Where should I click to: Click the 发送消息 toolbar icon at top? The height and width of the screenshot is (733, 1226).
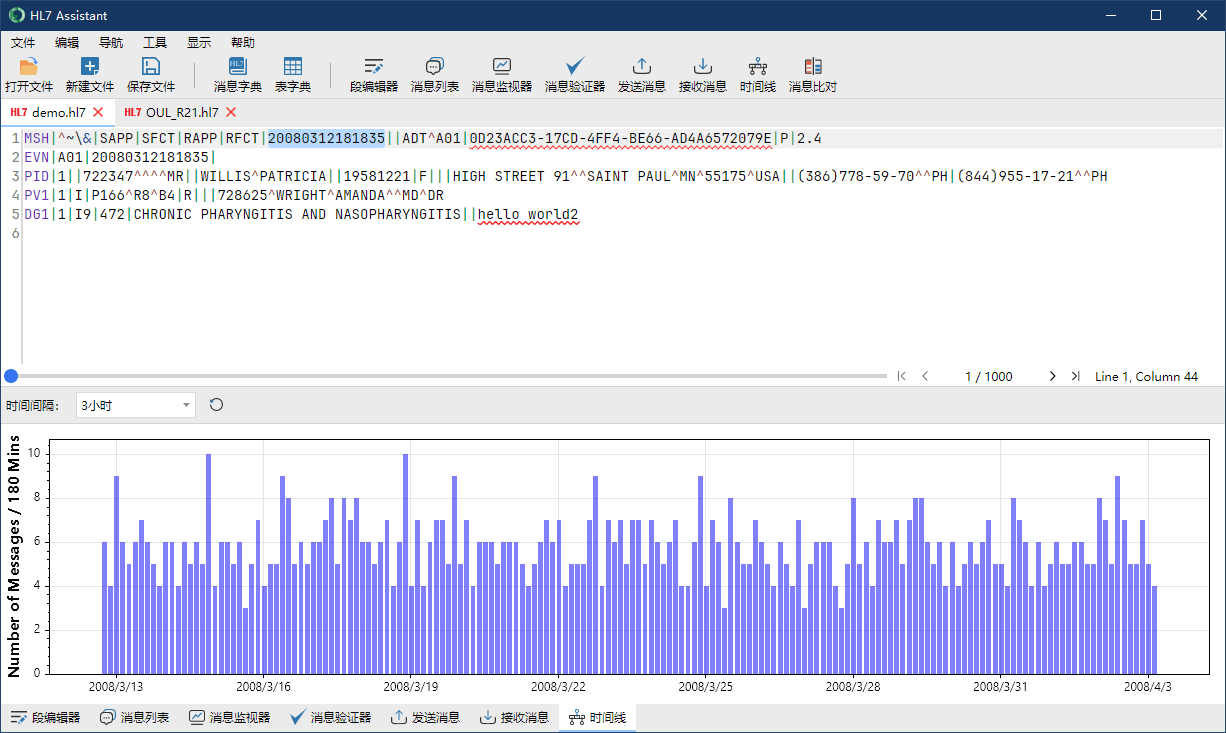point(642,67)
